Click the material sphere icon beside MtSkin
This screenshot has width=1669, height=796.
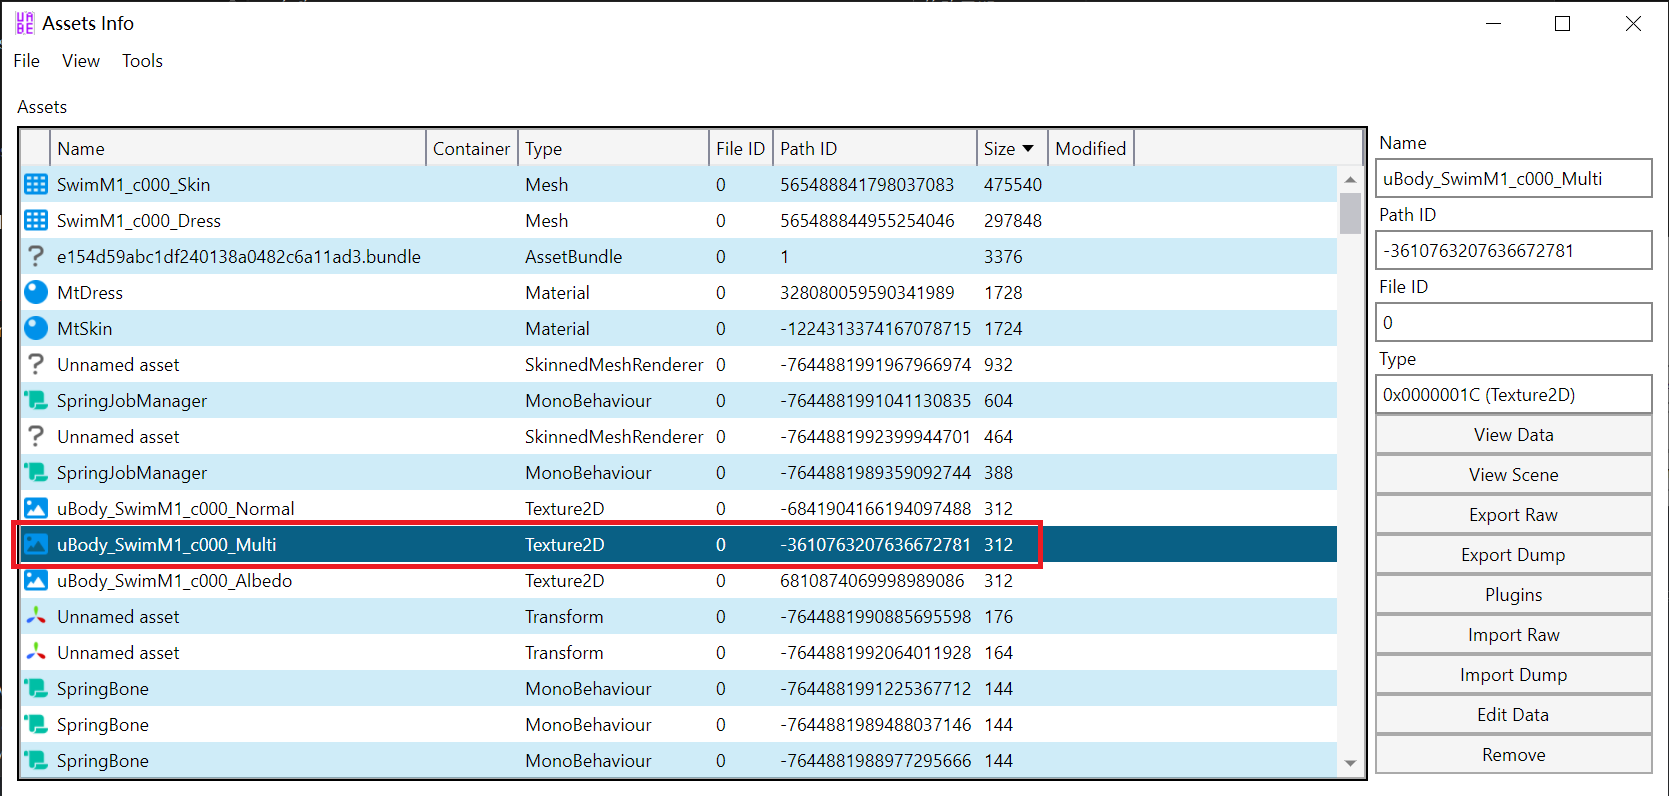[36, 328]
